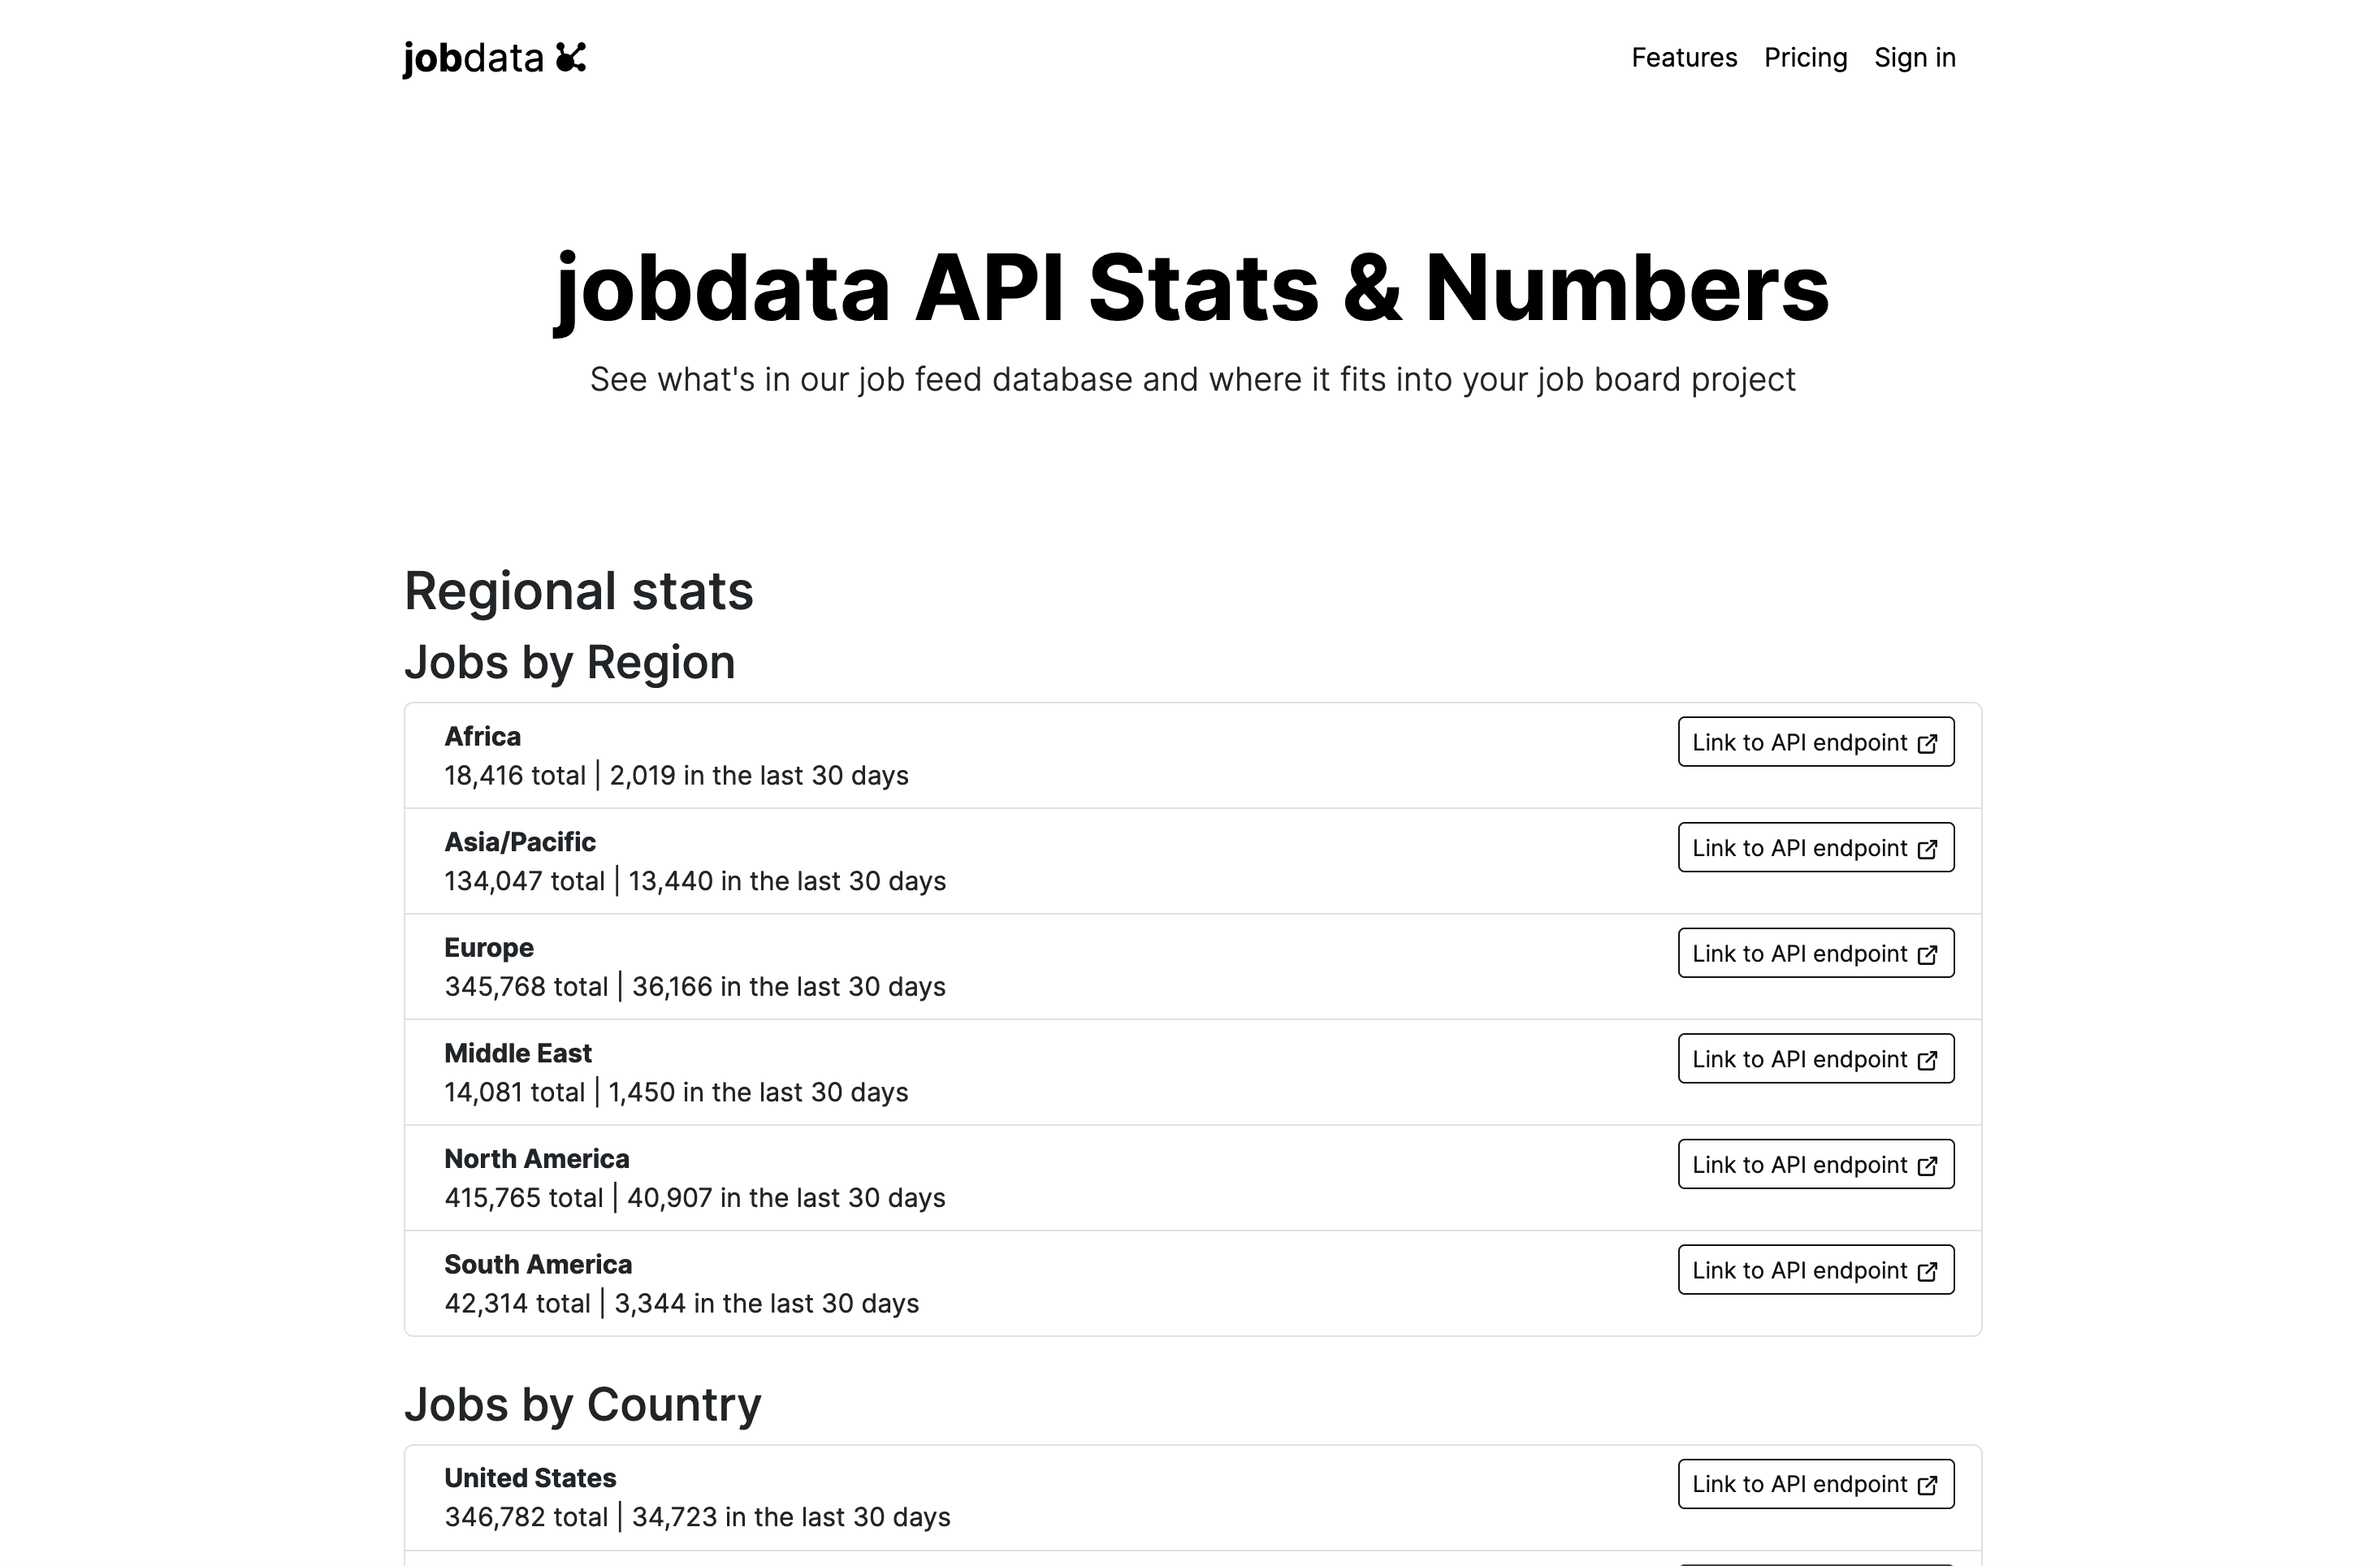The height and width of the screenshot is (1566, 2380).
Task: Click the North America region name
Action: point(537,1159)
